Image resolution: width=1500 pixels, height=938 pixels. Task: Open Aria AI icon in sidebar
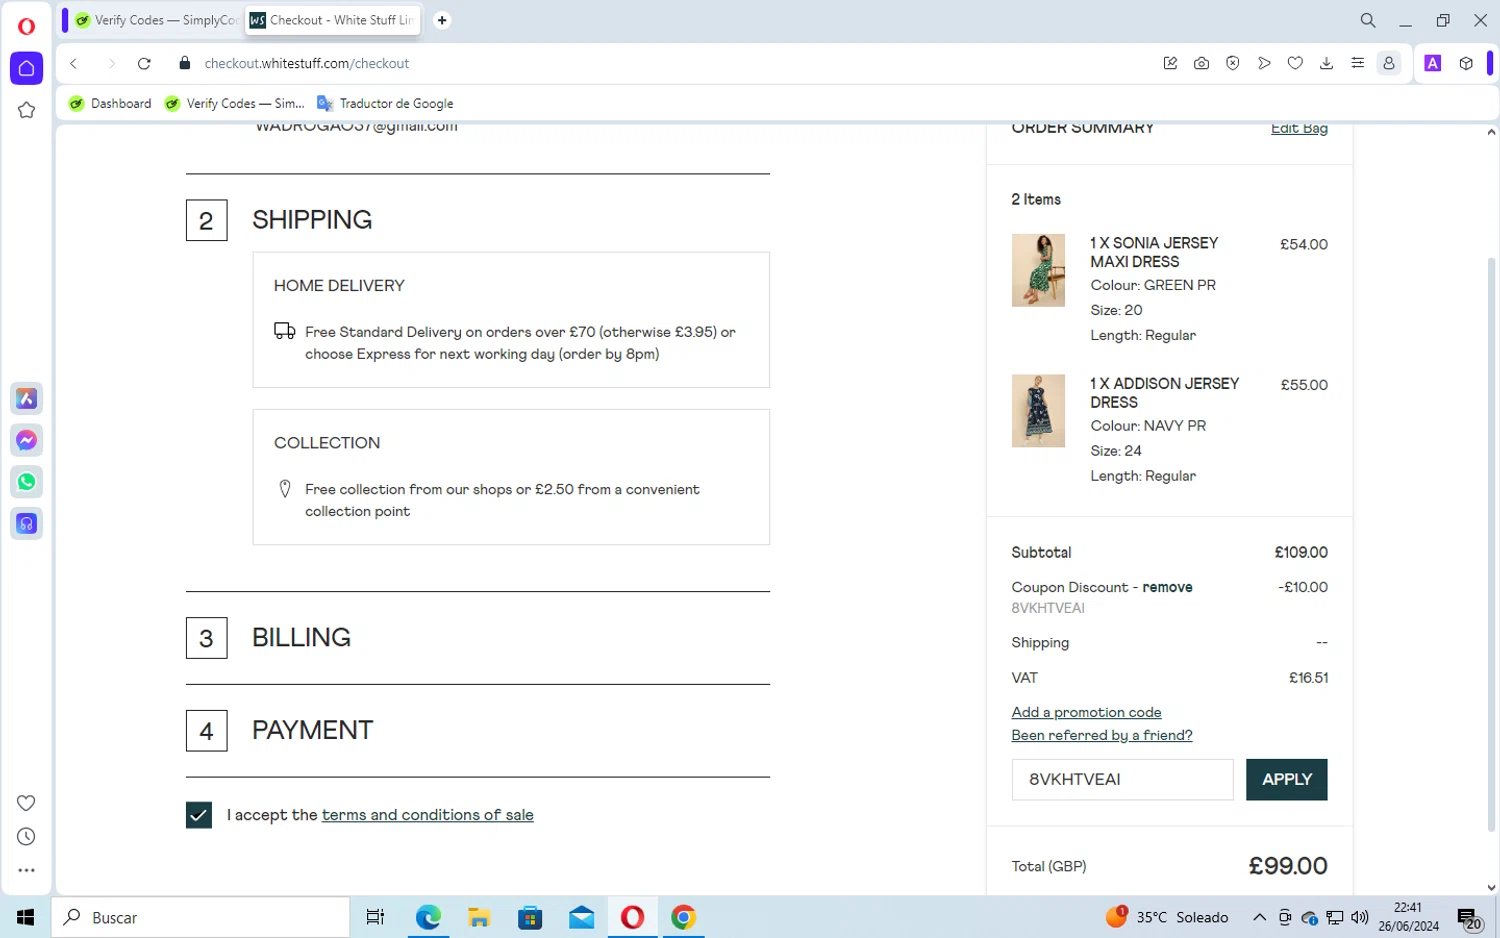(x=27, y=399)
